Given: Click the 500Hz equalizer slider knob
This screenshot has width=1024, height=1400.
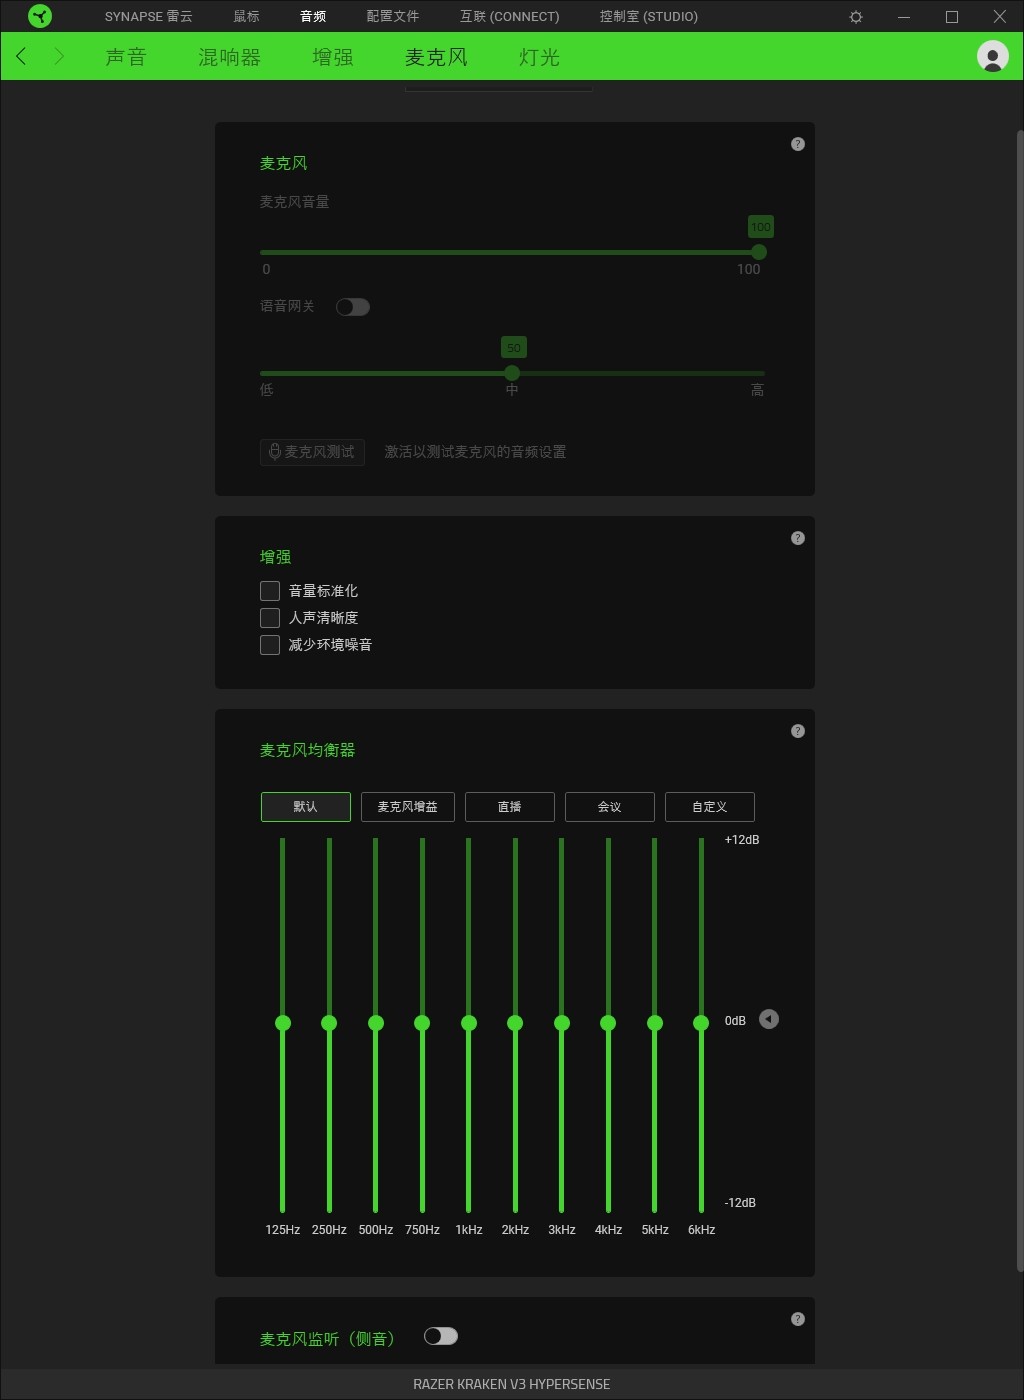Looking at the screenshot, I should pyautogui.click(x=376, y=1023).
